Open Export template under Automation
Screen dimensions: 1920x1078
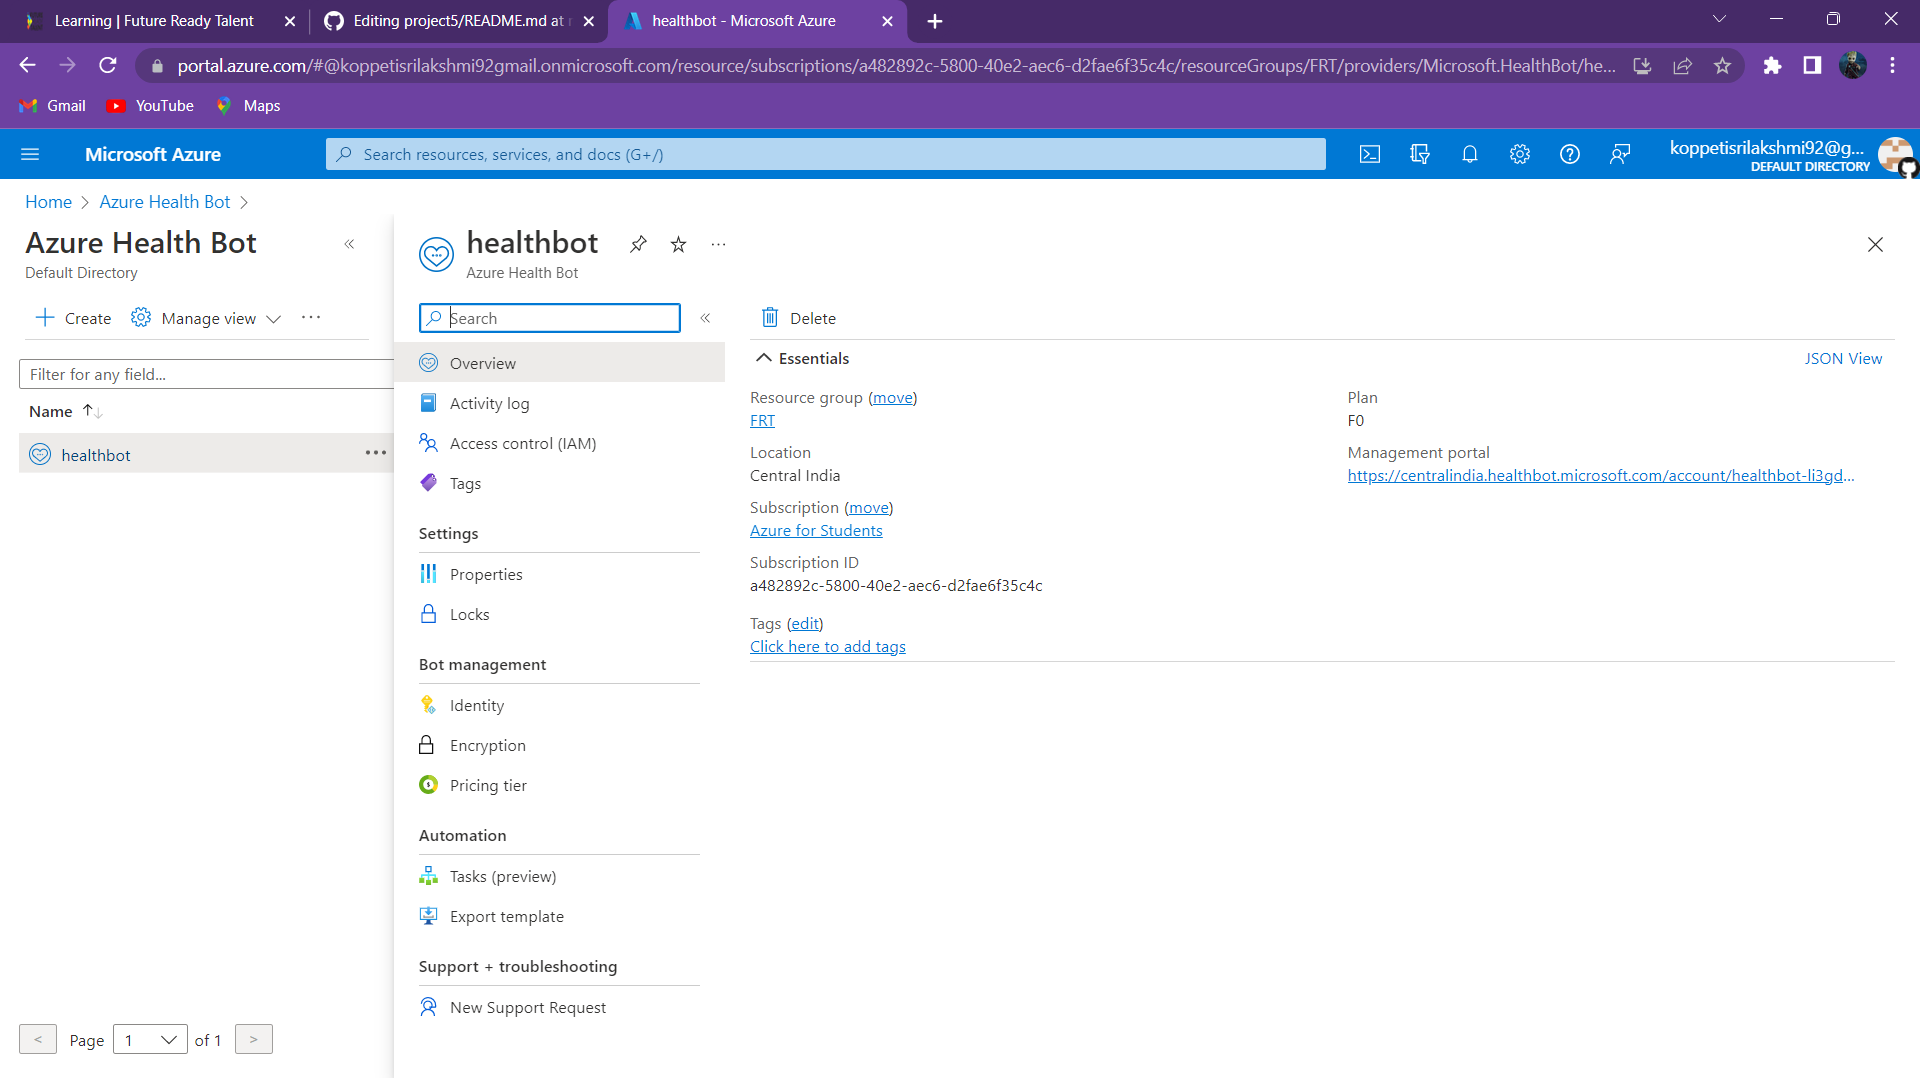pos(506,916)
